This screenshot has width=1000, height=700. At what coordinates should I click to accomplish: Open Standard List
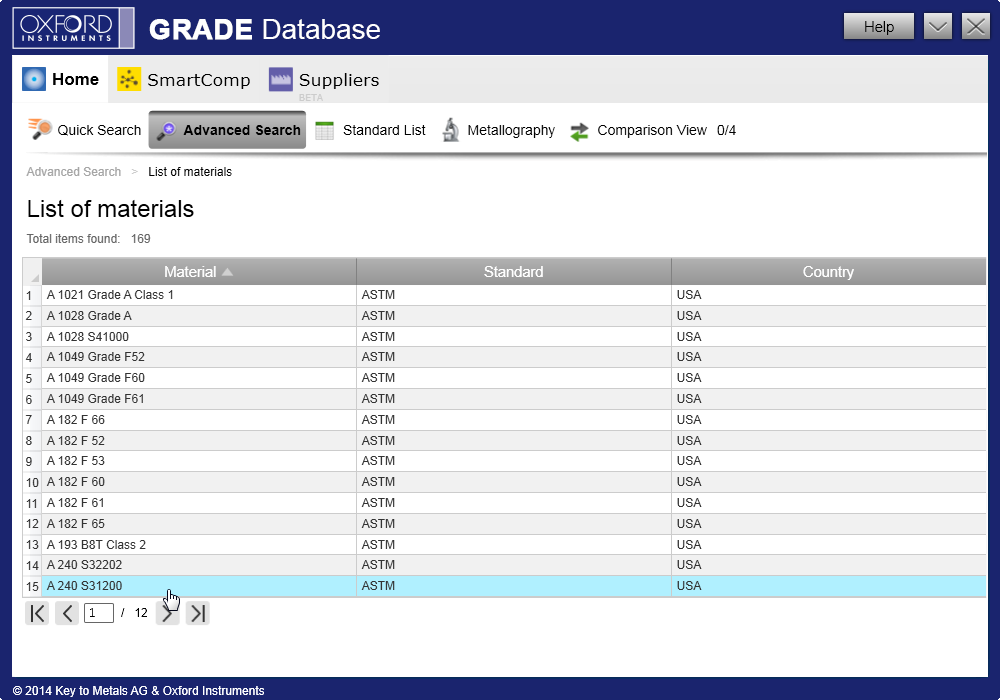371,130
